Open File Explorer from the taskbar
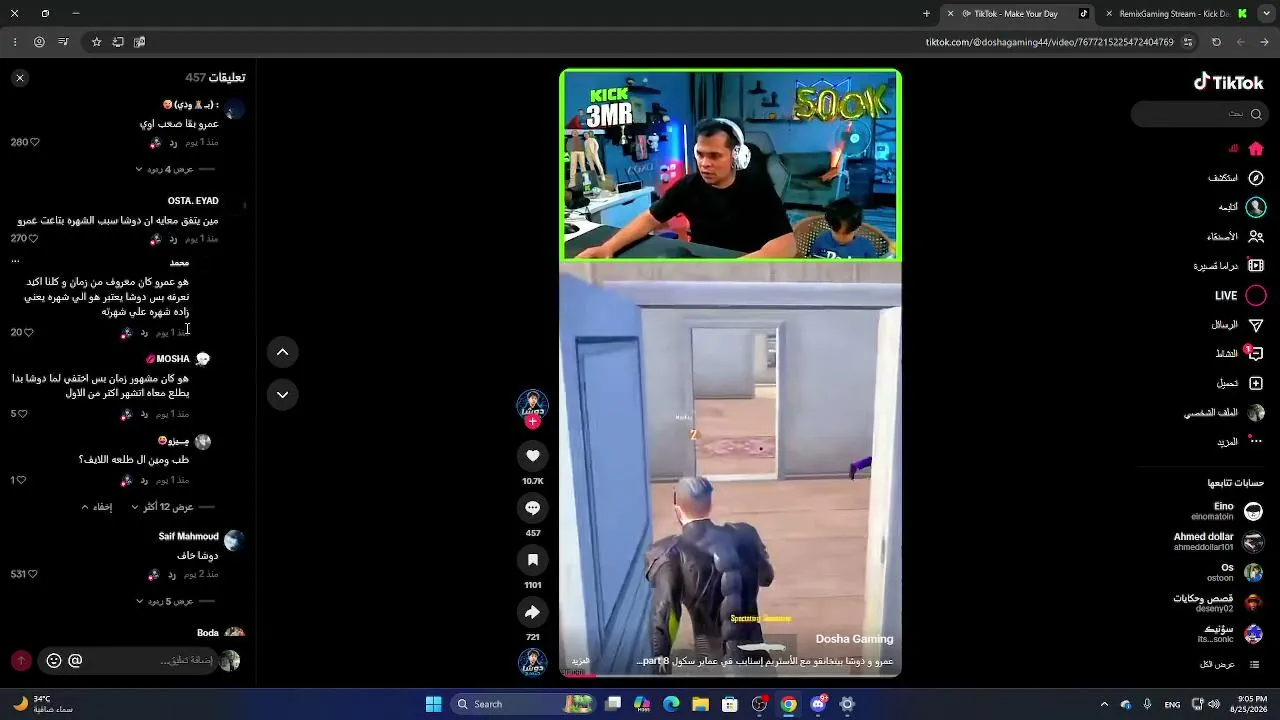Screen dimensions: 1280x720 (x=700, y=704)
